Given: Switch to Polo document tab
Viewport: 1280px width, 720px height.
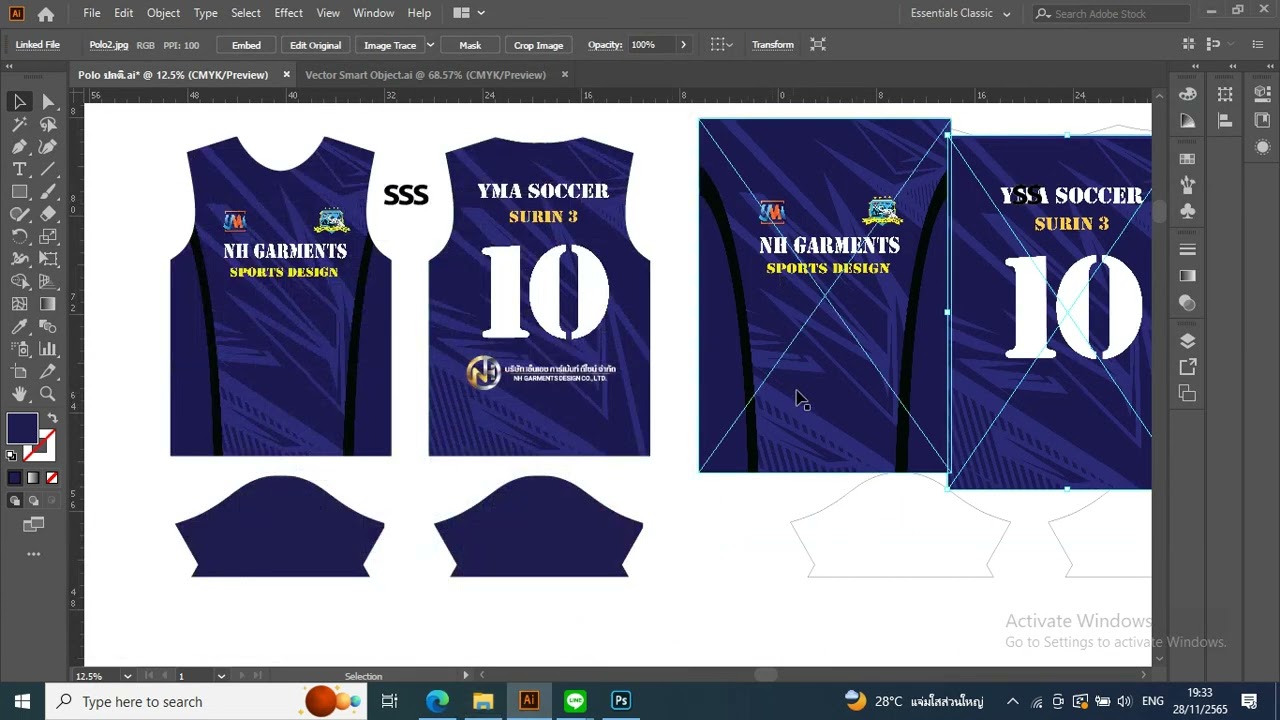Looking at the screenshot, I should tap(173, 75).
